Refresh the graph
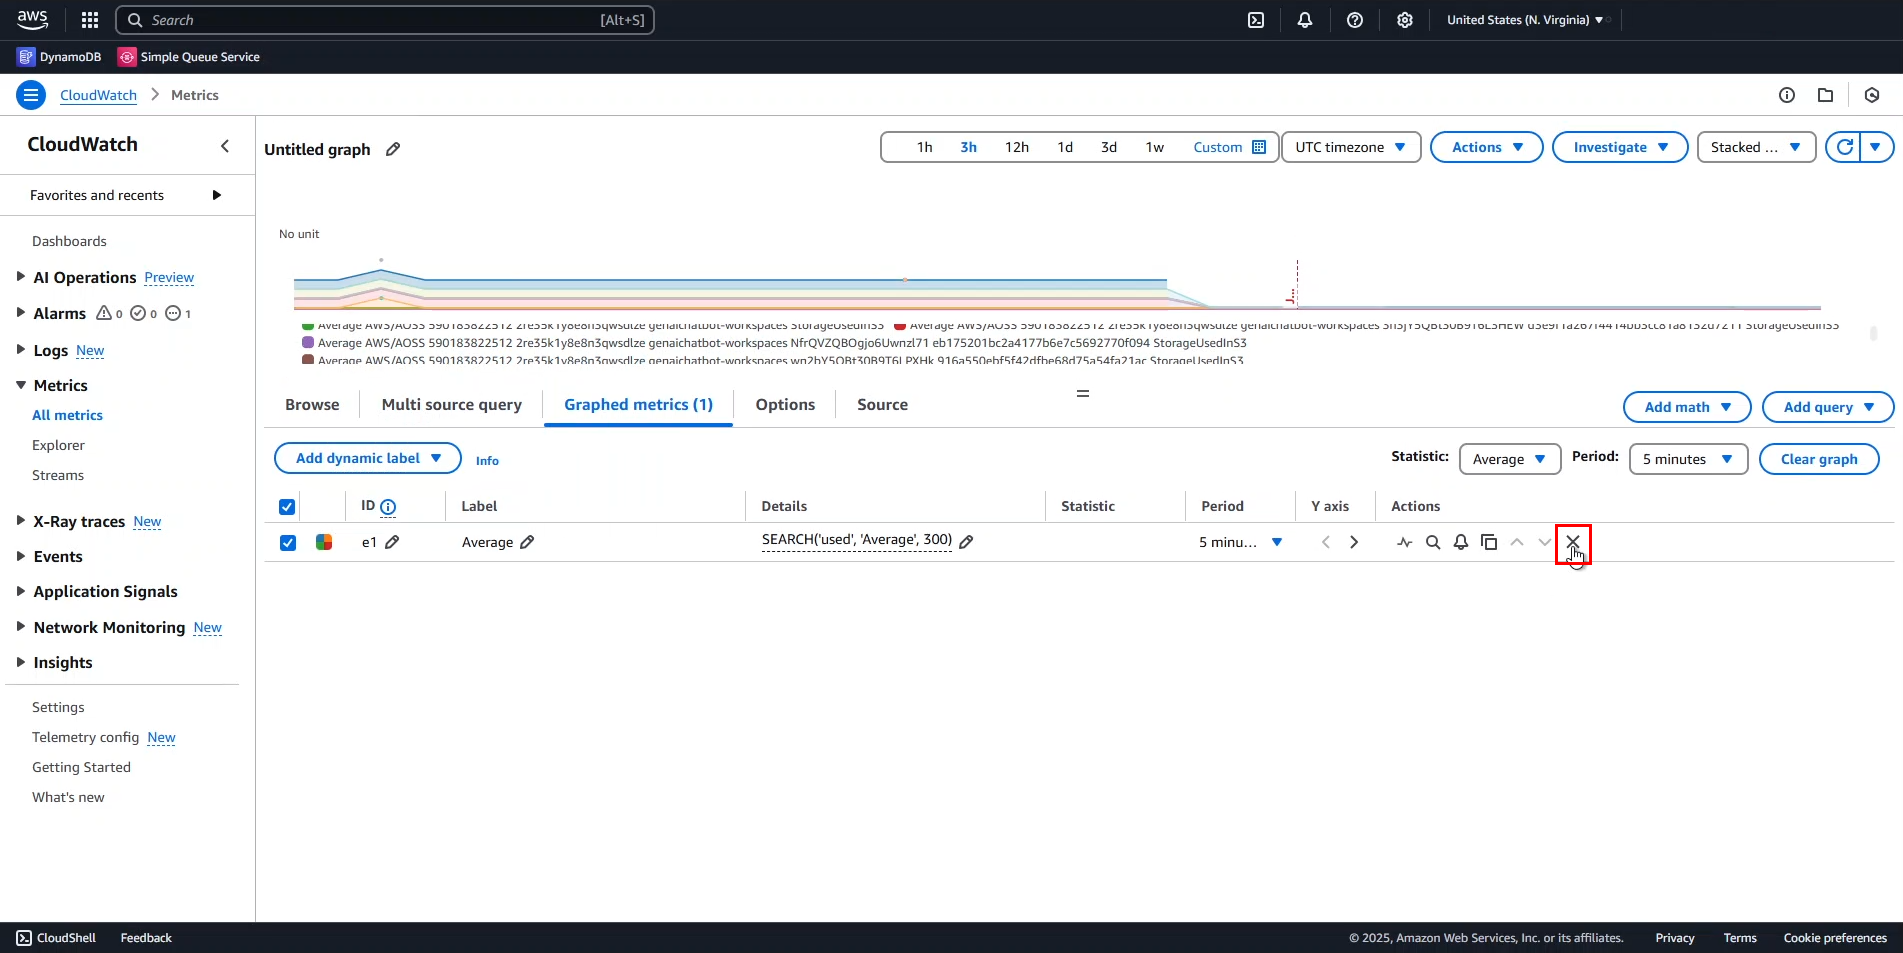 tap(1844, 147)
